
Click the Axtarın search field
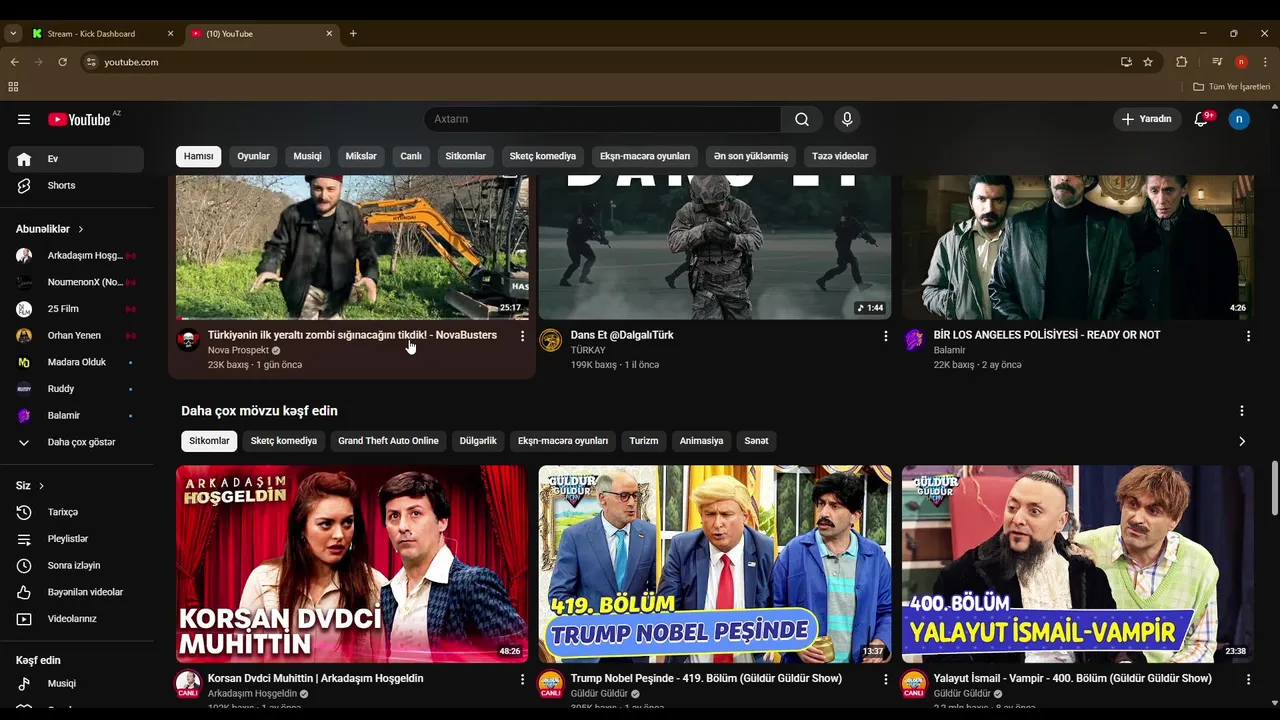pyautogui.click(x=602, y=119)
